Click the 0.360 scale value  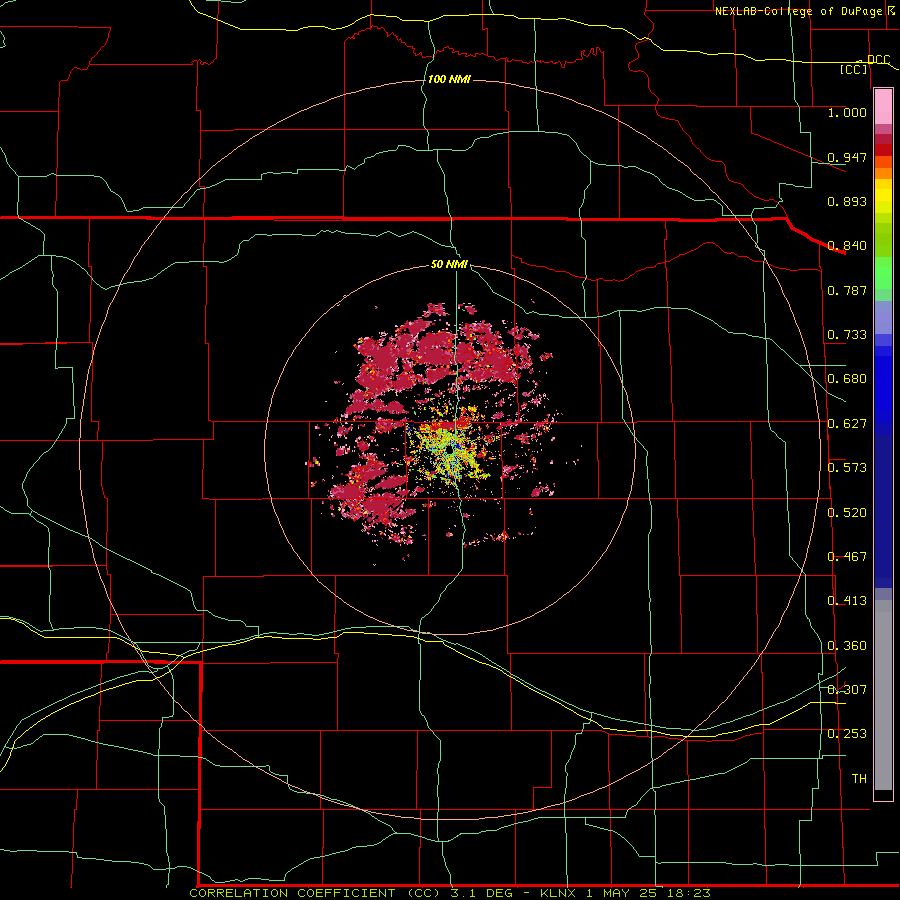(x=847, y=646)
